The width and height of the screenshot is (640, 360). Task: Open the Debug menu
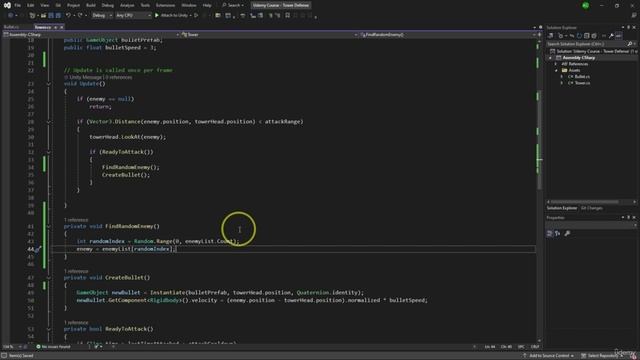108,5
